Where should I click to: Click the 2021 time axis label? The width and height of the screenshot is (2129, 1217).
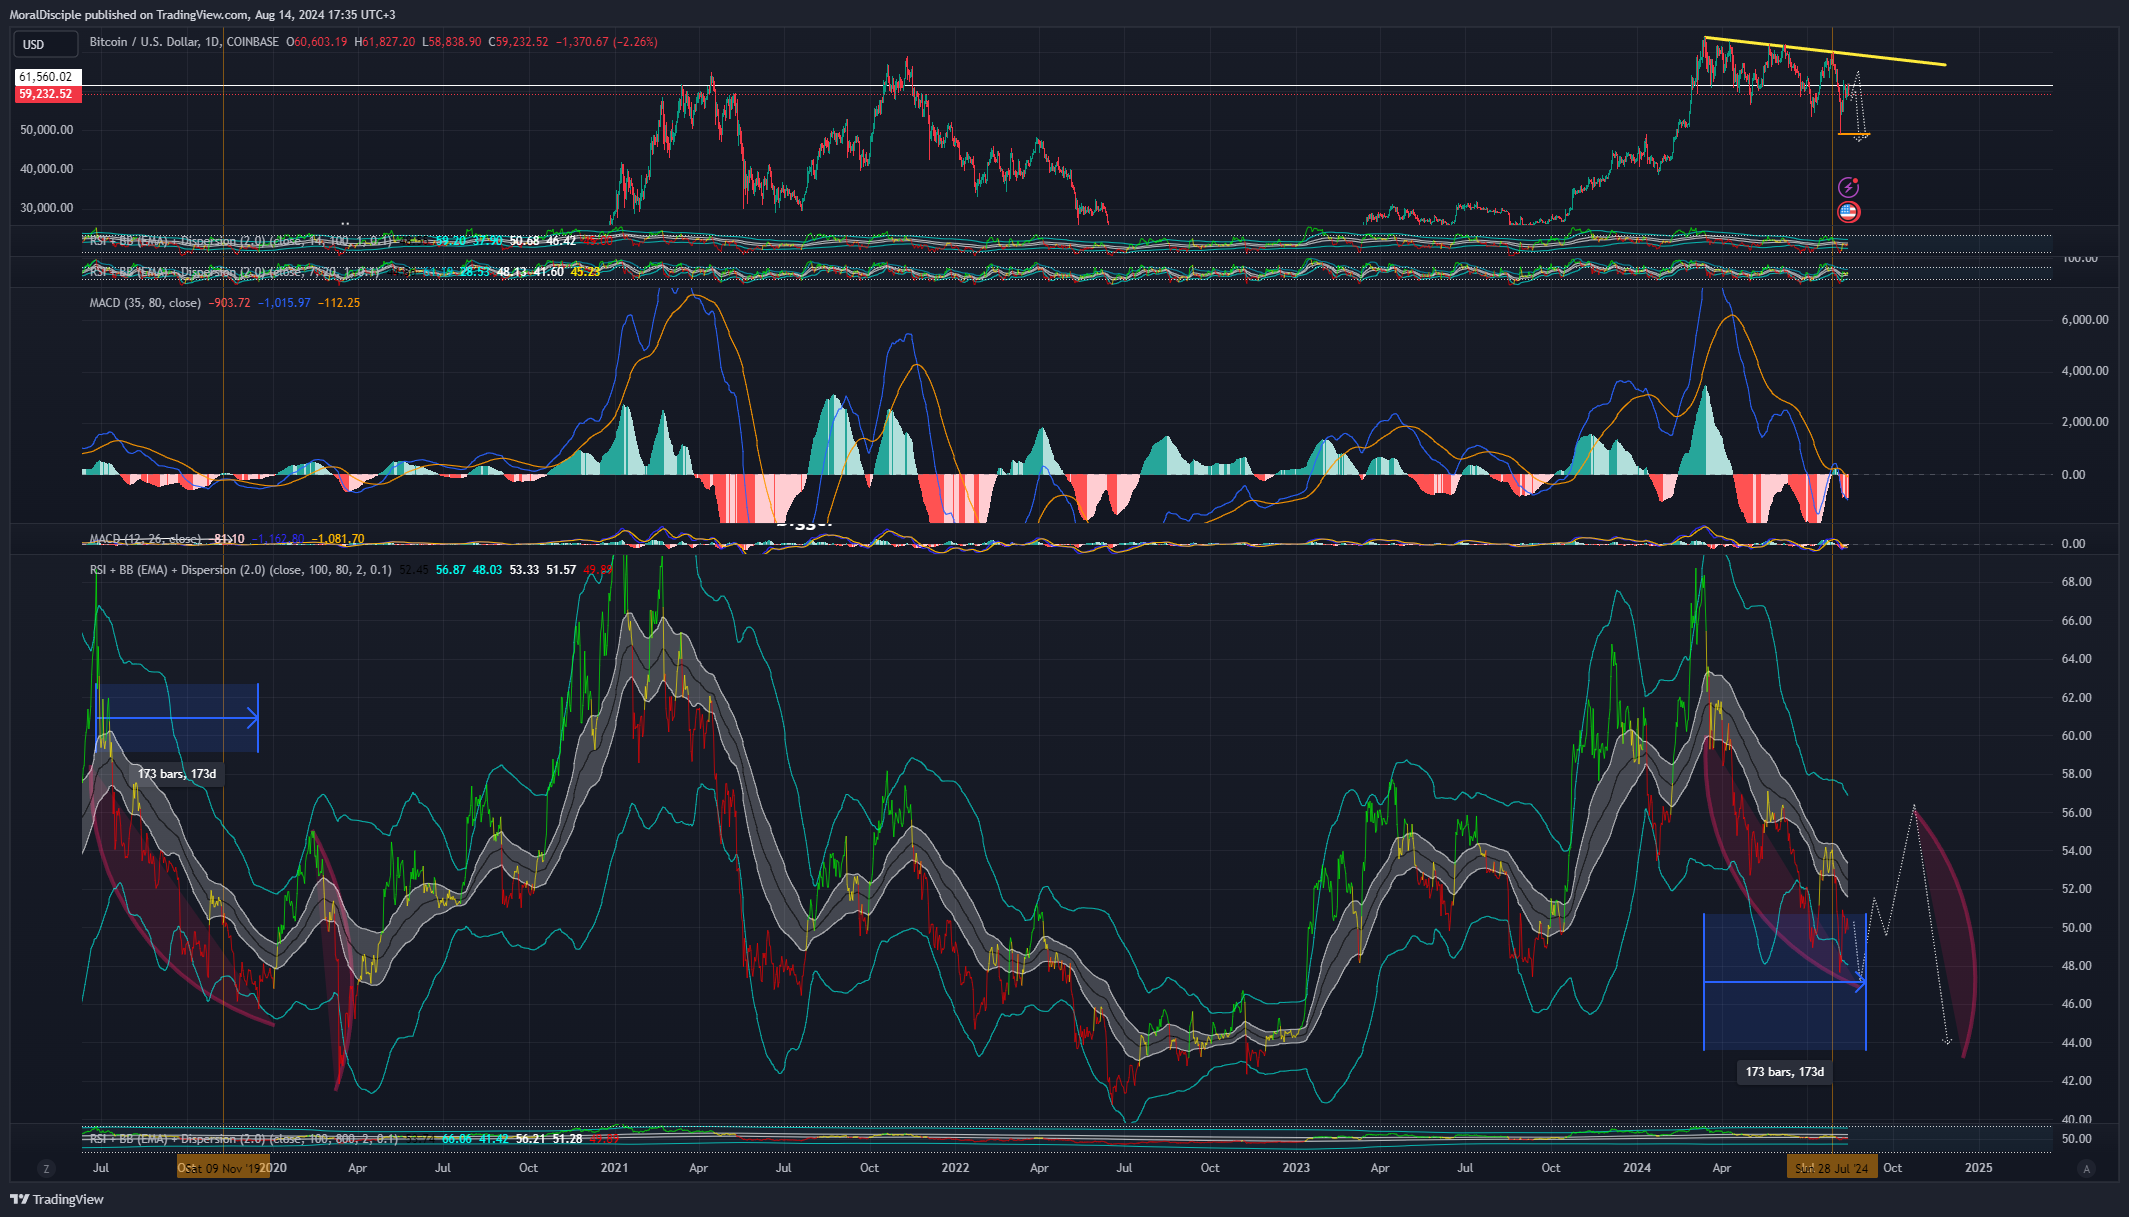click(x=614, y=1168)
